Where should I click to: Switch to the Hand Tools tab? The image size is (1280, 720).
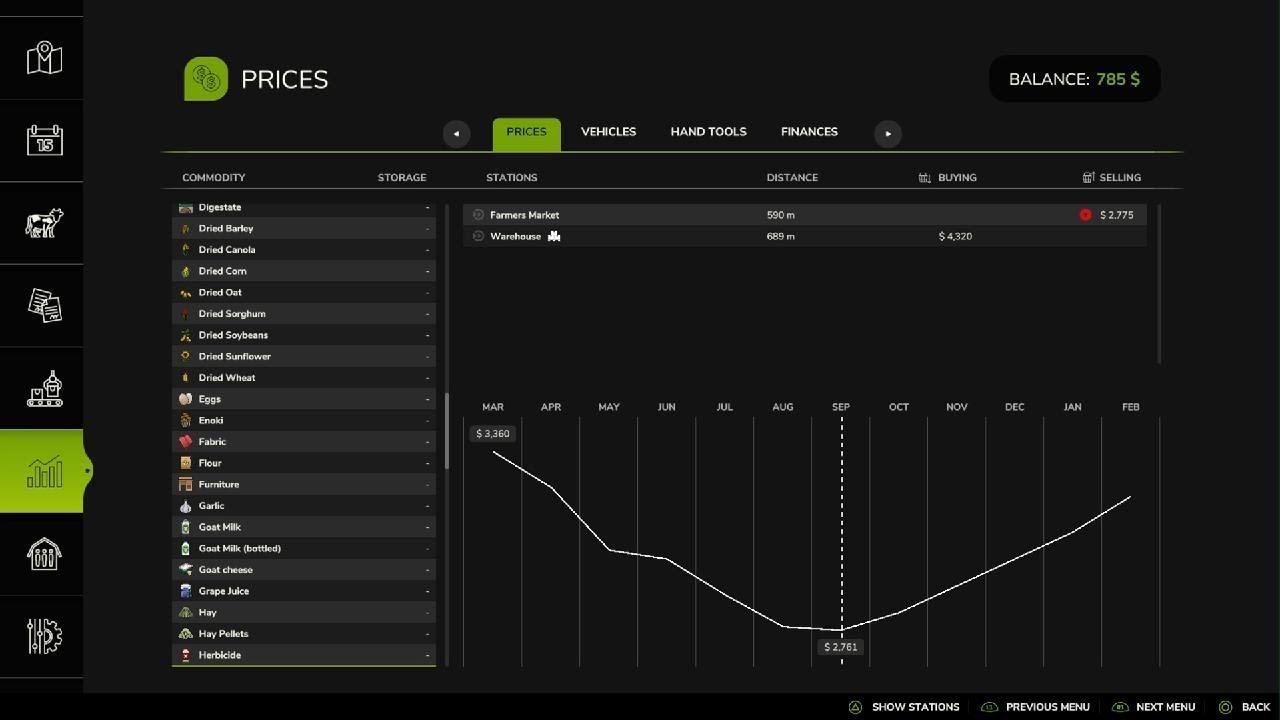coord(708,132)
